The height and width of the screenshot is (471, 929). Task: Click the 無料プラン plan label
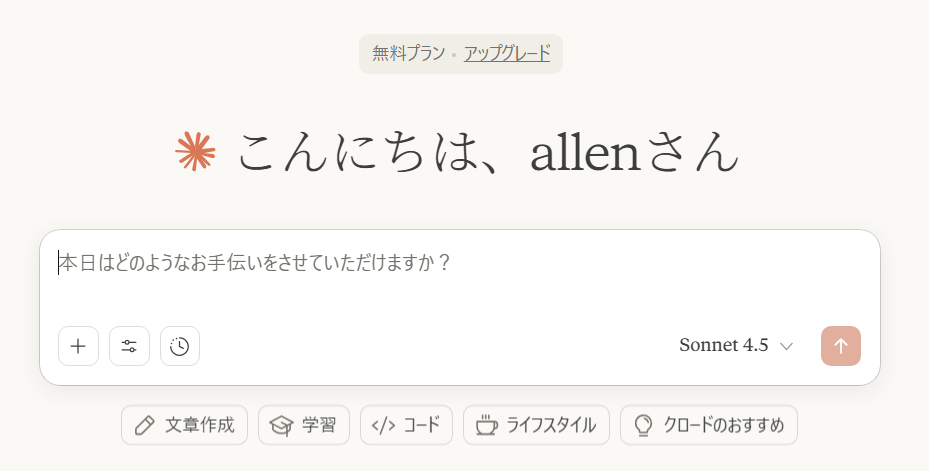(408, 54)
